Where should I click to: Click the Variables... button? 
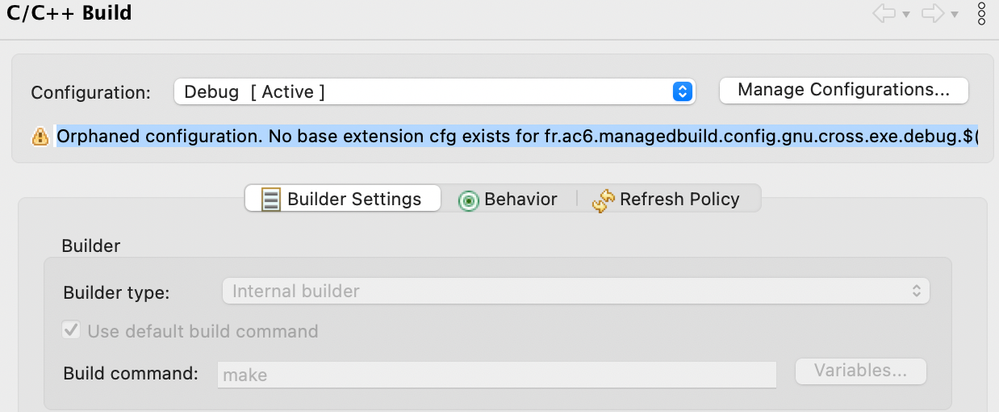click(861, 371)
